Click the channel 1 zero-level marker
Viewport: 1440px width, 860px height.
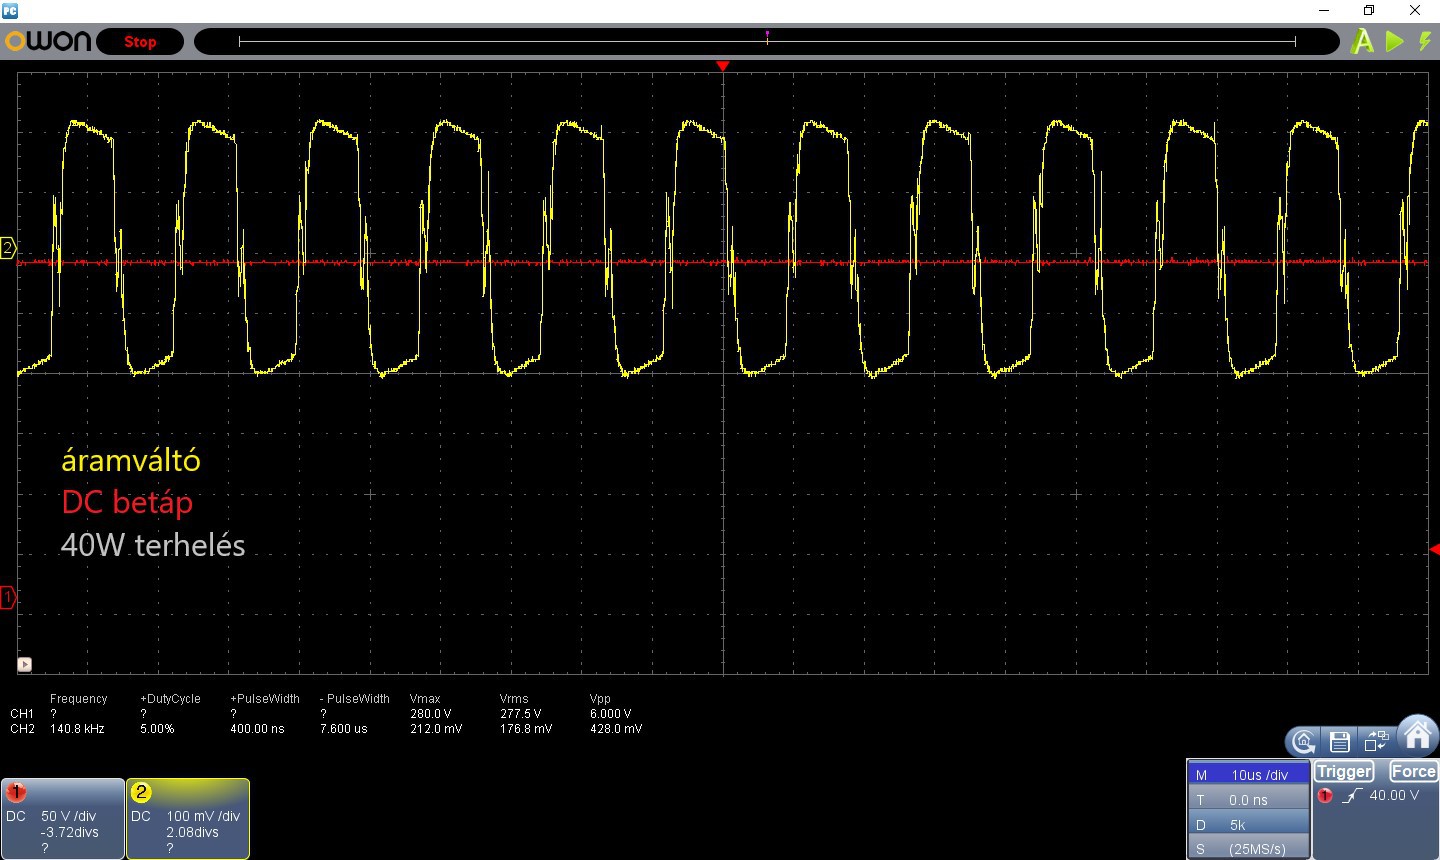point(8,598)
